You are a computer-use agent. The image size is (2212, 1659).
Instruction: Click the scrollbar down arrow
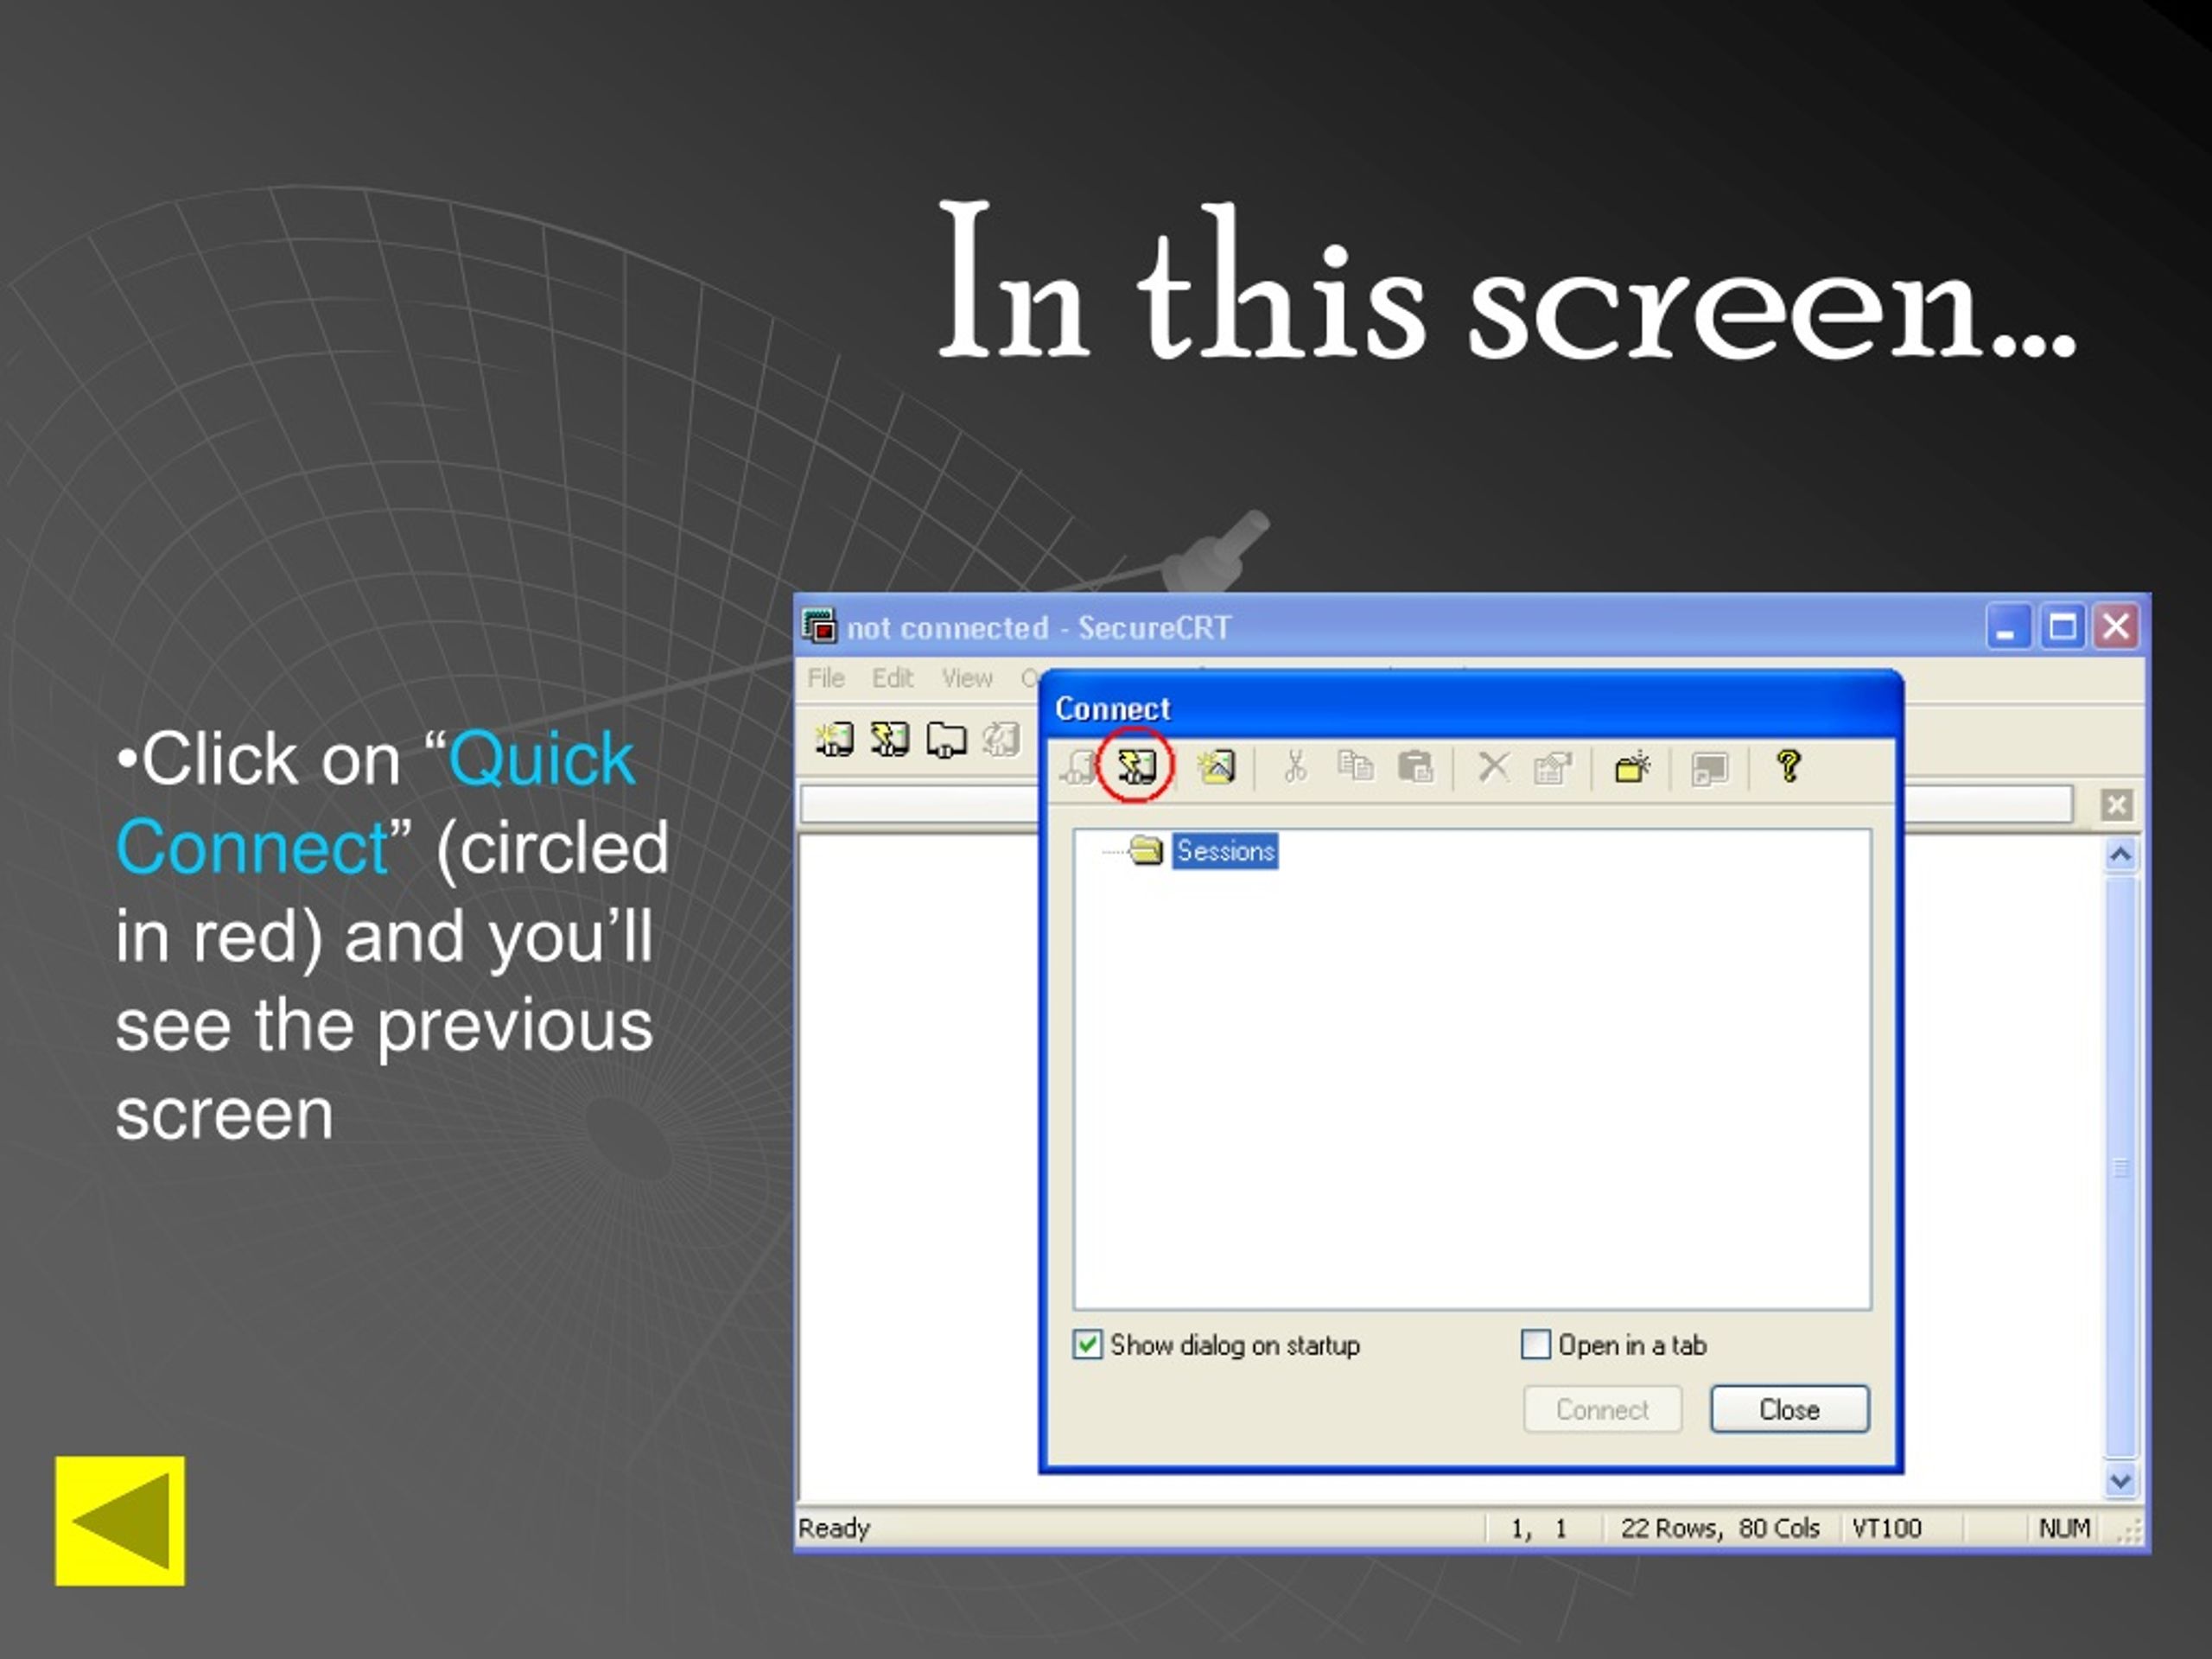click(x=2120, y=1480)
